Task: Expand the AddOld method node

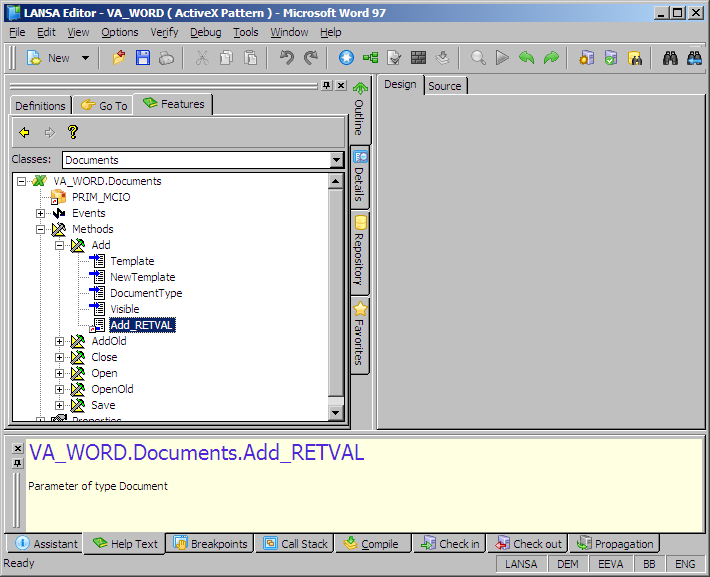Action: coord(60,341)
